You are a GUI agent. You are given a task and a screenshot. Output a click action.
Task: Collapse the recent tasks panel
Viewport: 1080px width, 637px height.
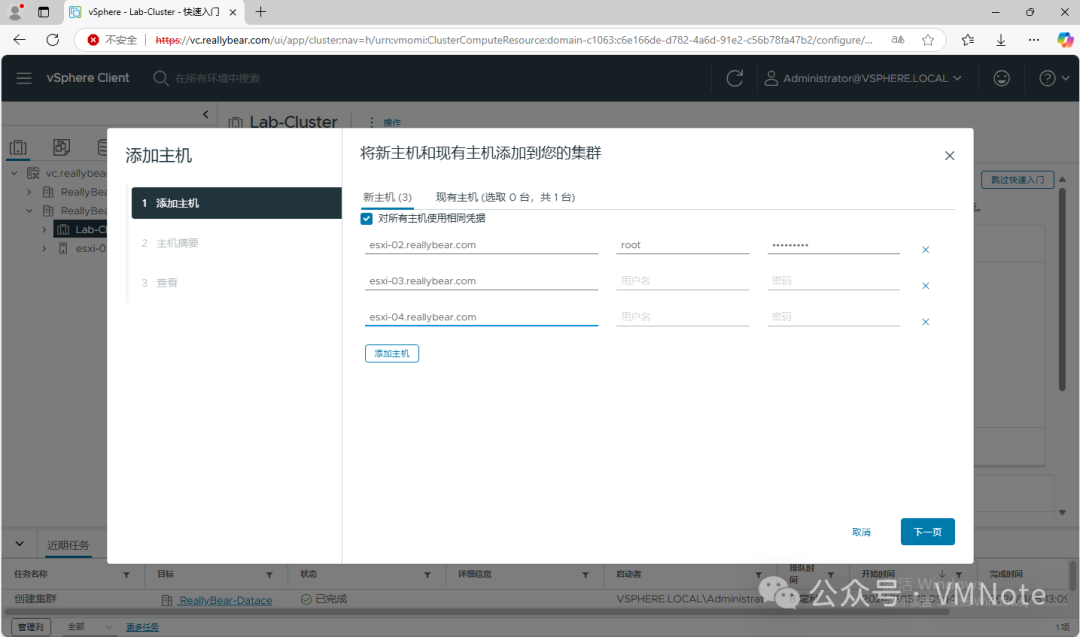click(19, 544)
